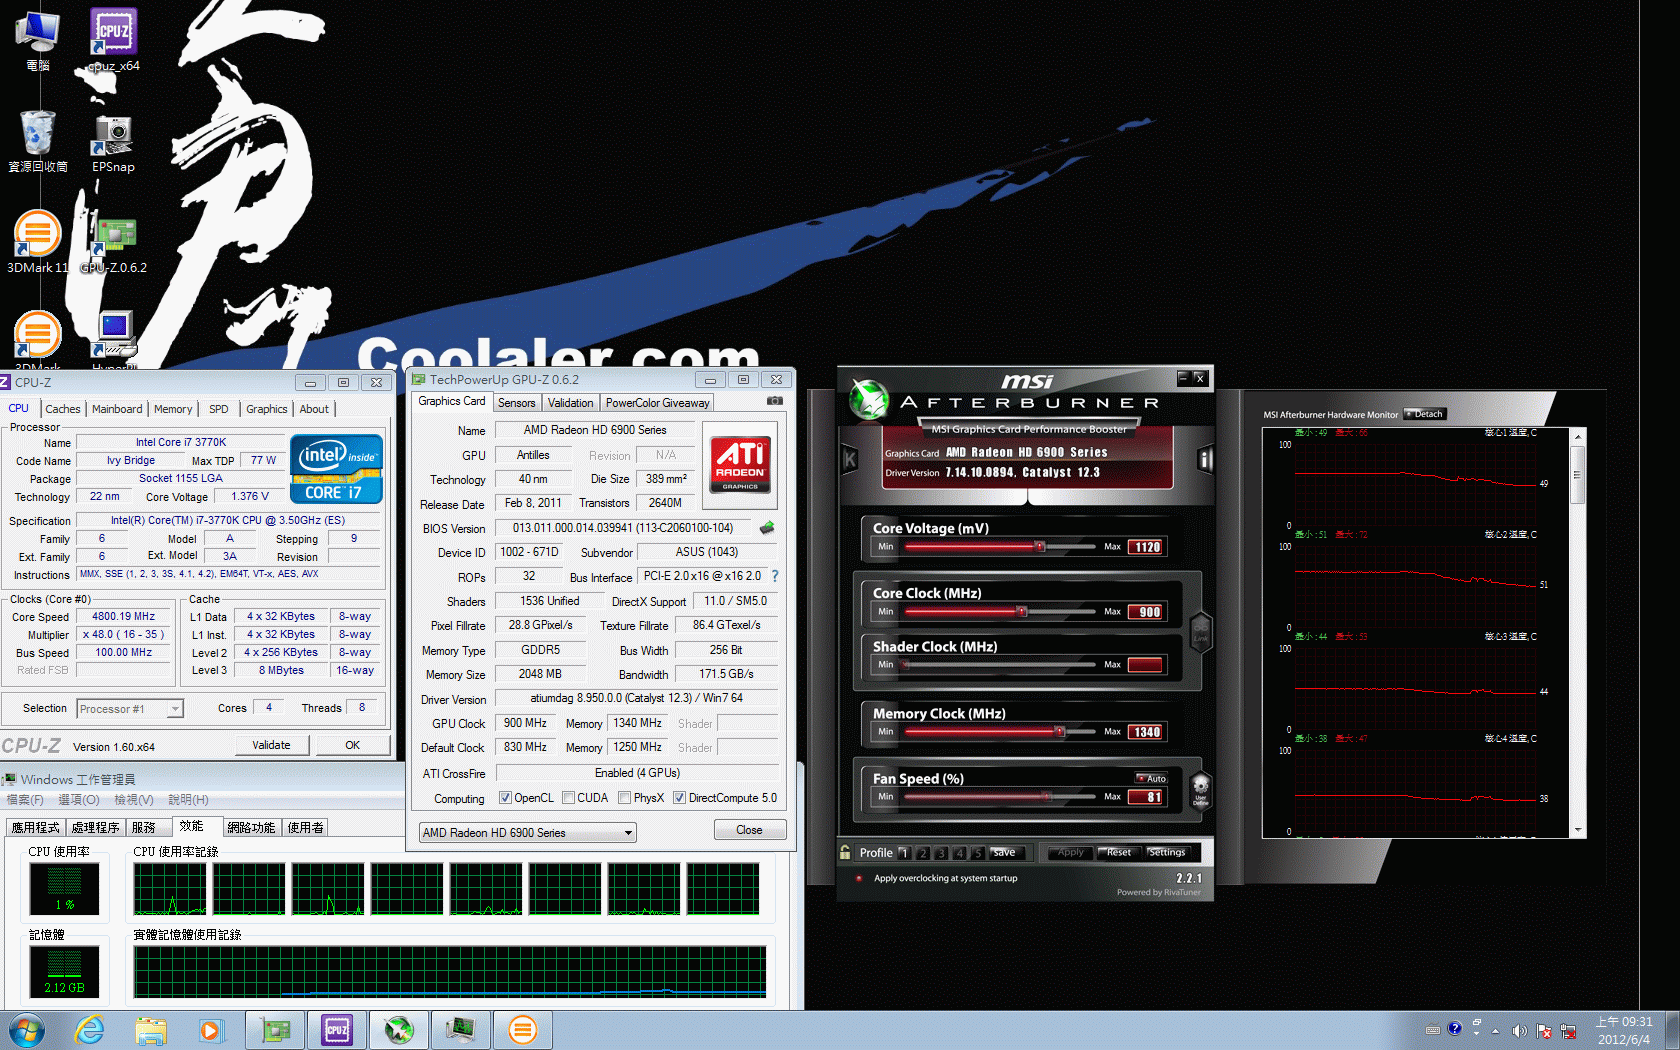
Task: Show hidden tray icons arrow
Action: coord(1496,1030)
